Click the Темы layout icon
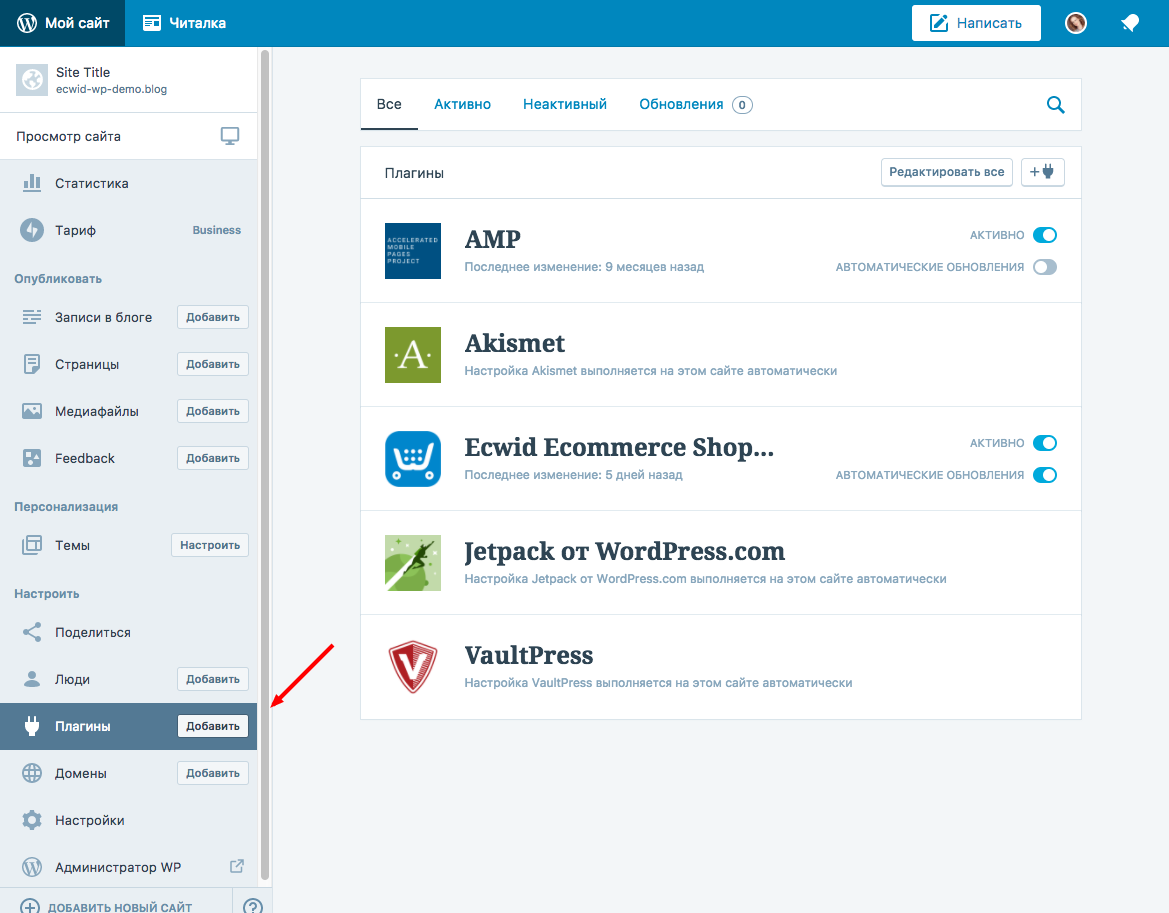The image size is (1169, 913). pyautogui.click(x=32, y=546)
